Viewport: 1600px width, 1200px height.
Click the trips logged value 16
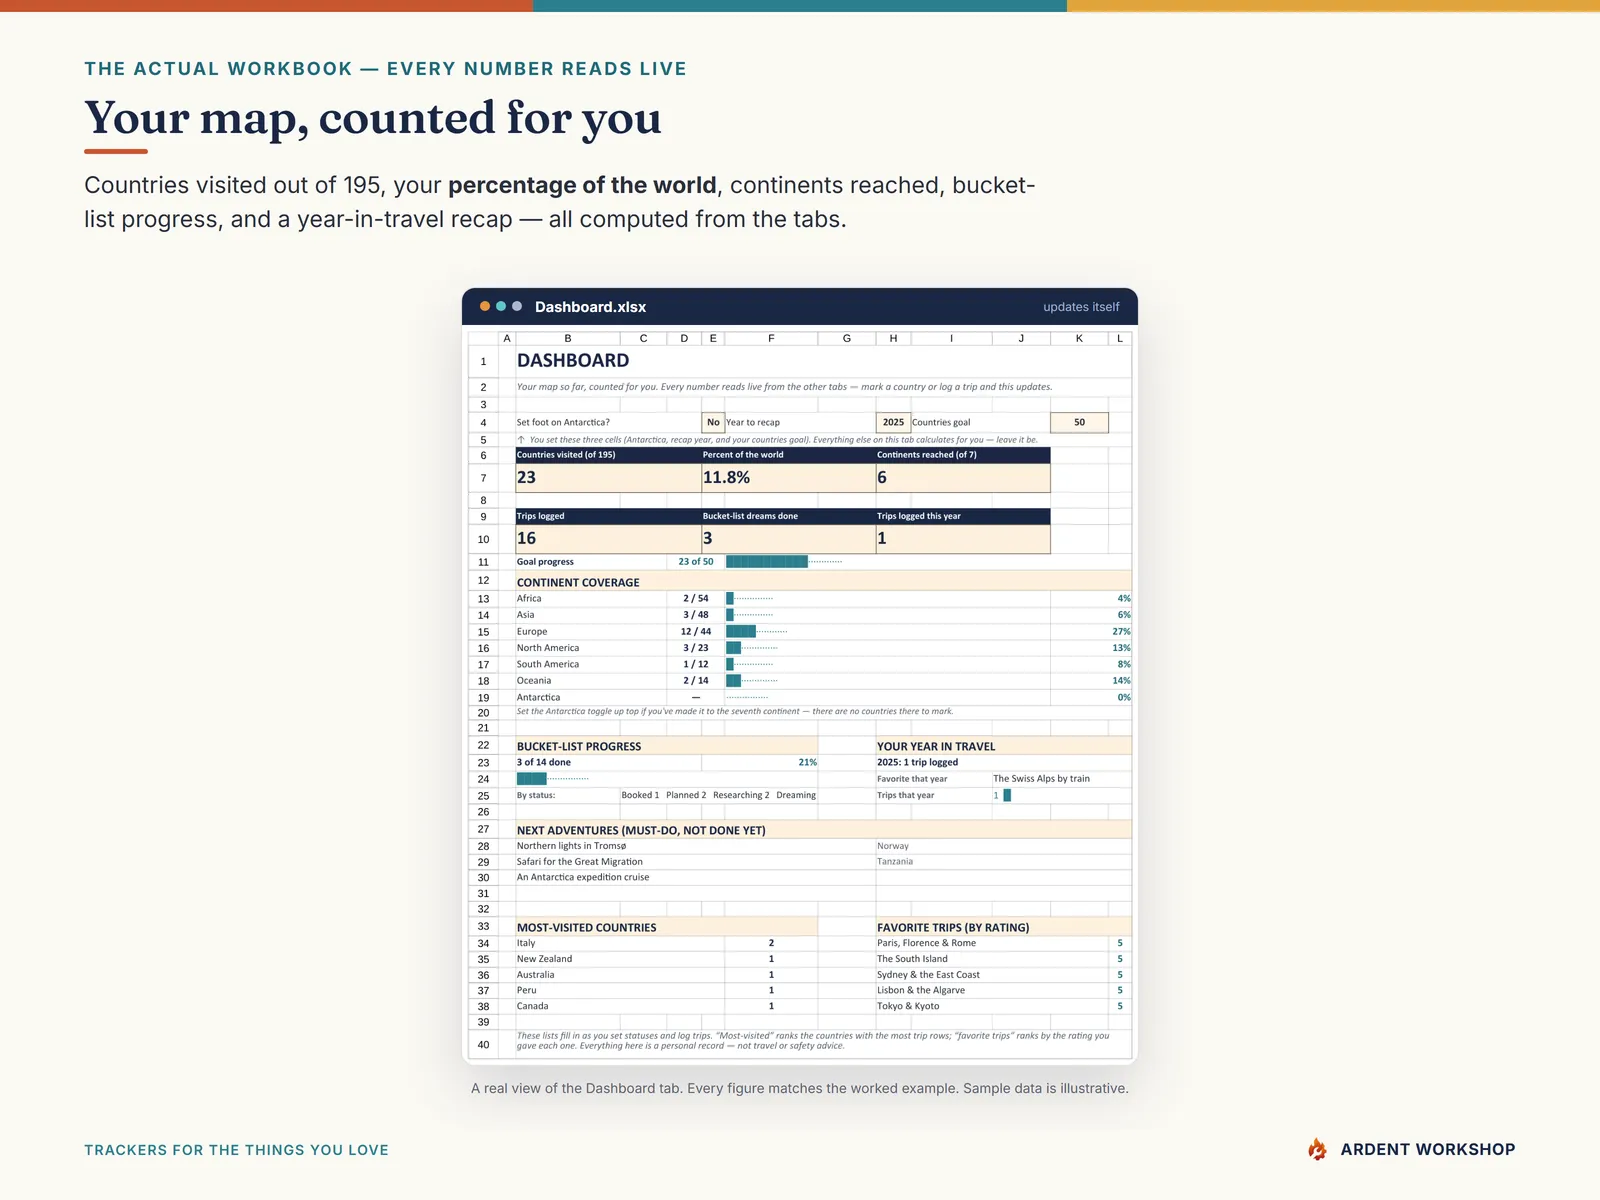[x=527, y=538]
